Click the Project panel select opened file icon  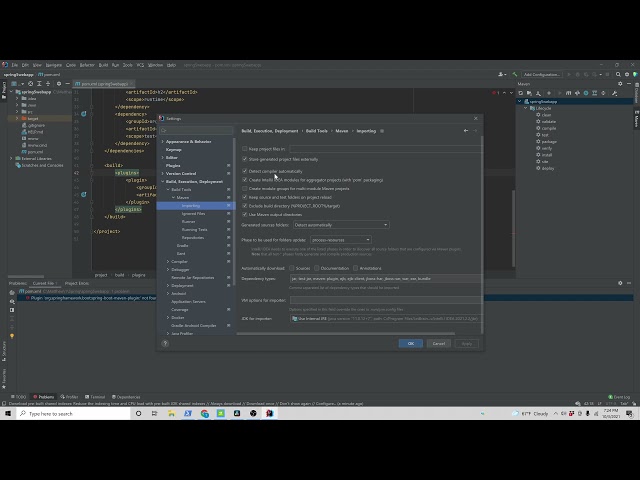pos(30,84)
